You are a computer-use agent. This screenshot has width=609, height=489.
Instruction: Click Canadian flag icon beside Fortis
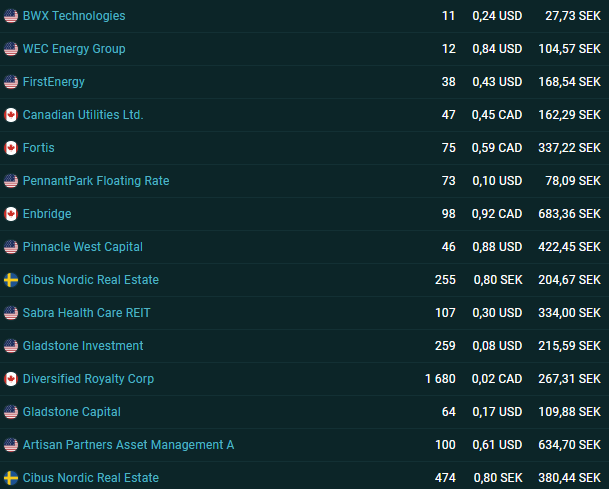tap(11, 148)
